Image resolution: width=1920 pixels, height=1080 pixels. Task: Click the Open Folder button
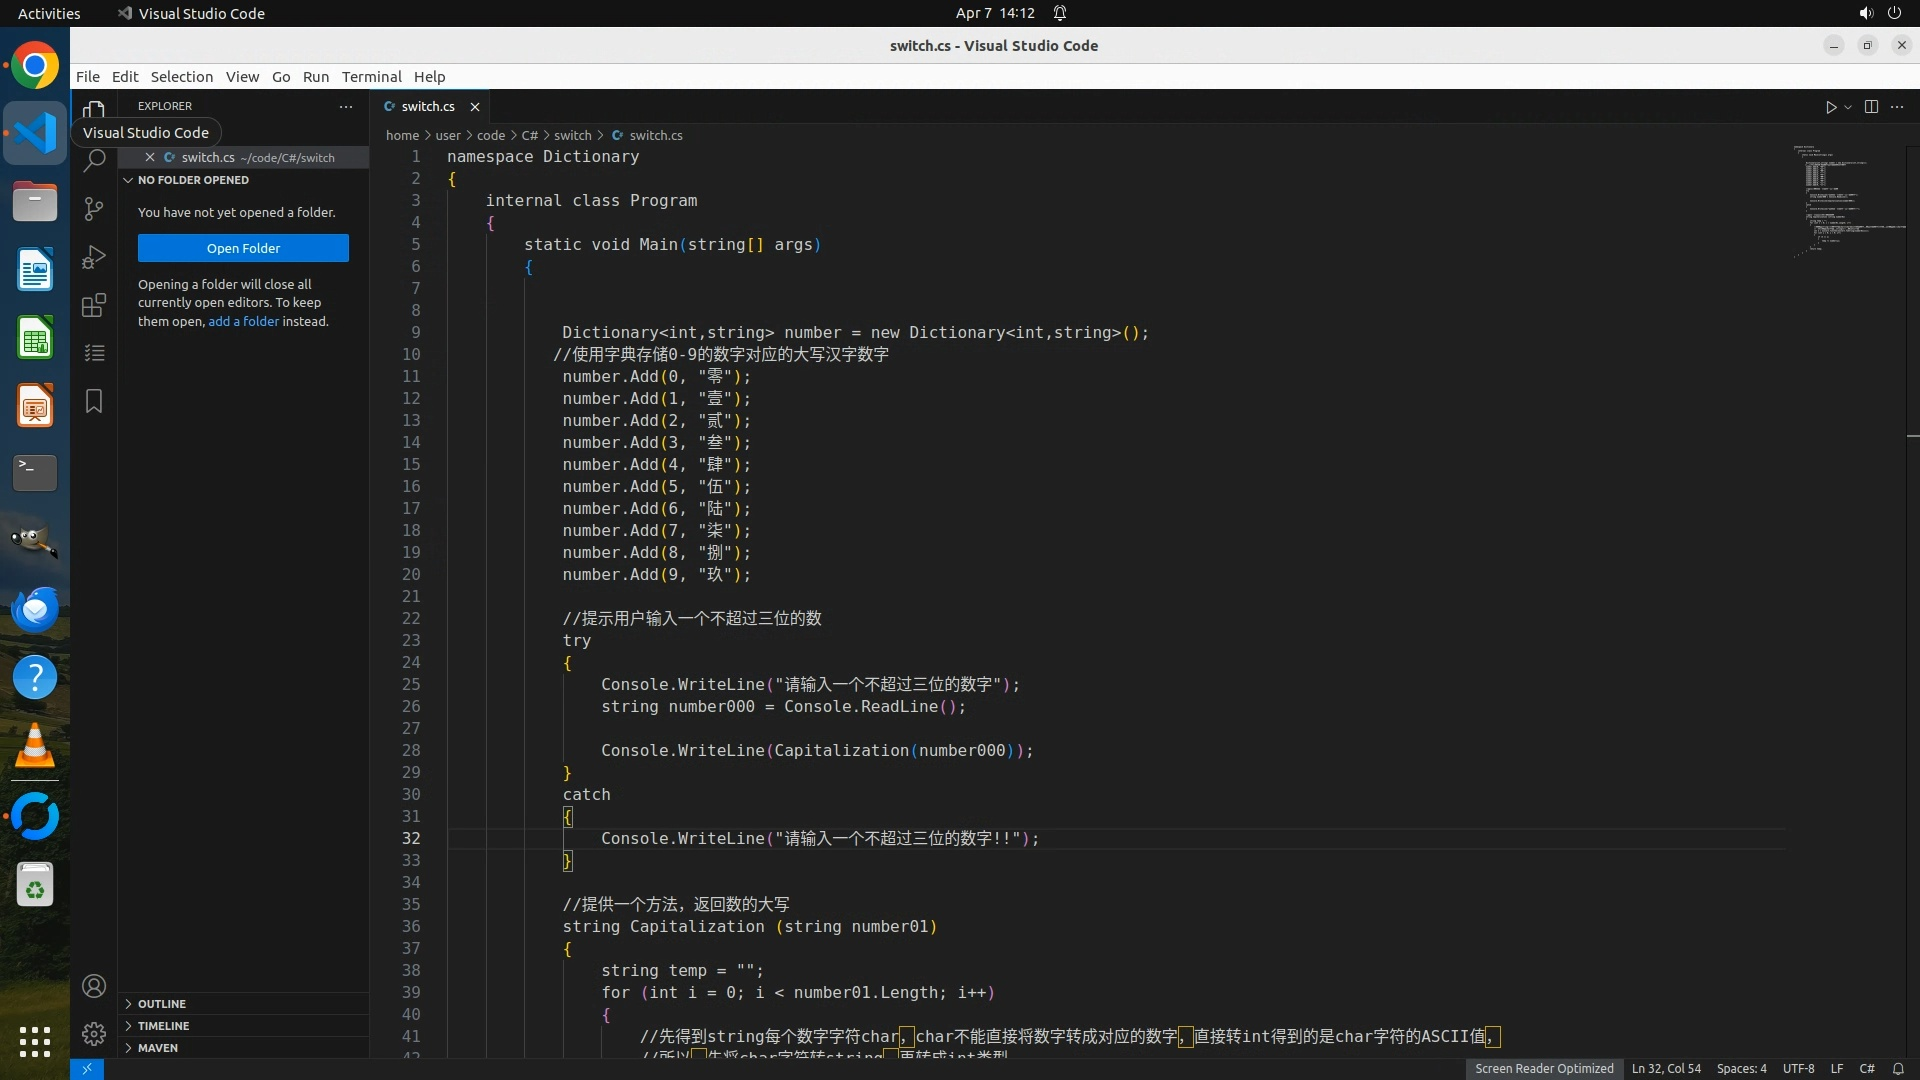click(243, 248)
